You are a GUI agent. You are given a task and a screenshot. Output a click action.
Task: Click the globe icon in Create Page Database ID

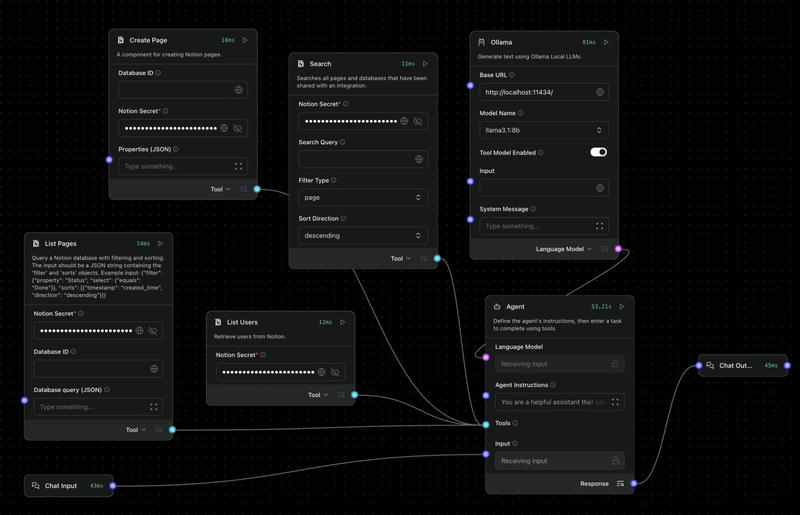click(239, 90)
